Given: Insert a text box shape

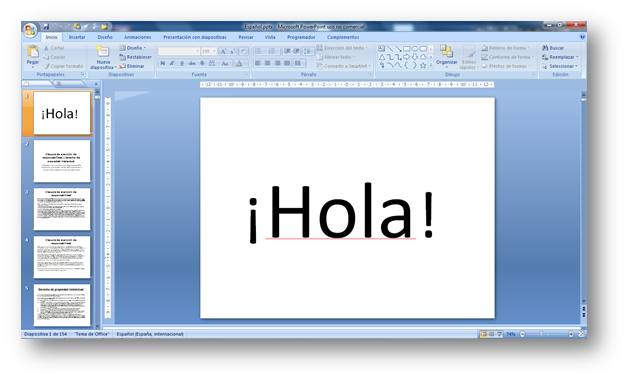Looking at the screenshot, I should [x=381, y=49].
